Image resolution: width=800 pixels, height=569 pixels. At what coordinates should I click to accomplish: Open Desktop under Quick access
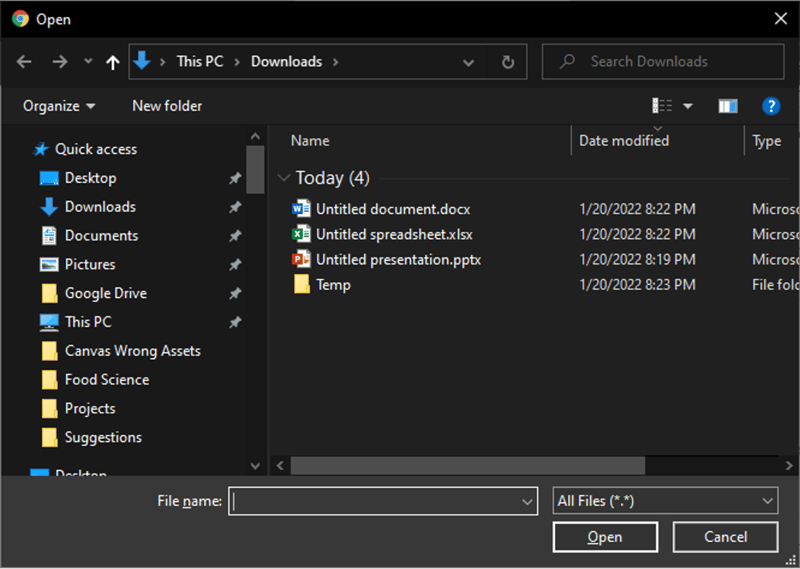90,178
